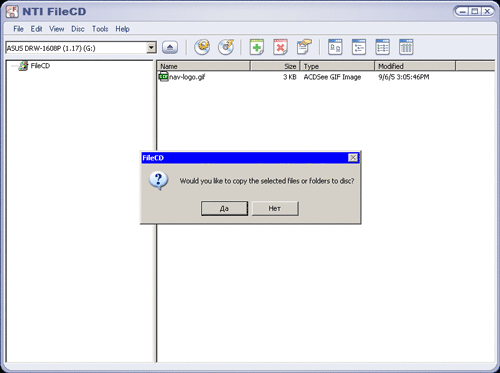Switch to small icons view
This screenshot has width=500, height=373.
tap(359, 47)
